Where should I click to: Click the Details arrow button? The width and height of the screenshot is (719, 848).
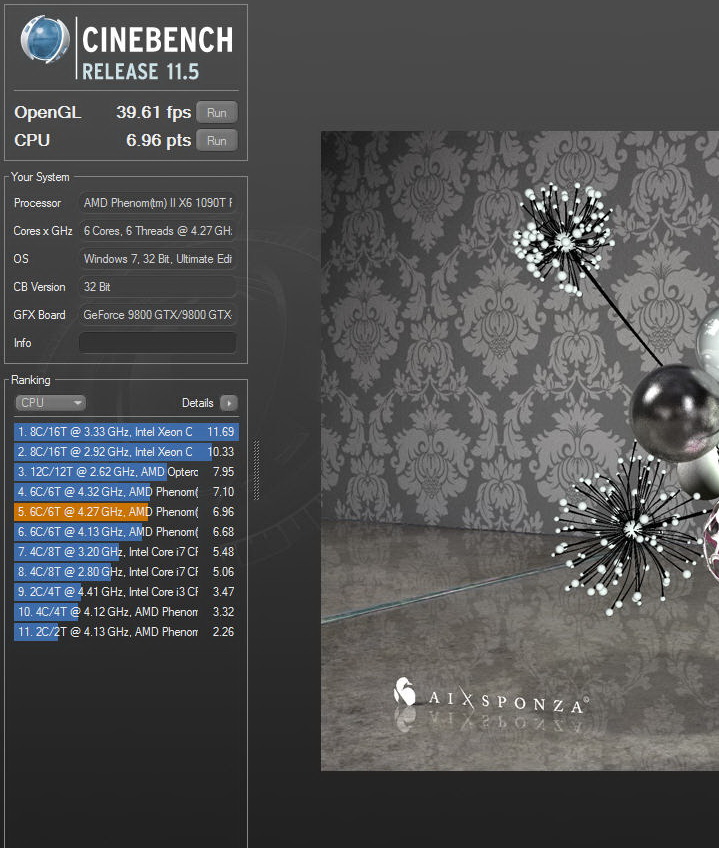(x=229, y=403)
